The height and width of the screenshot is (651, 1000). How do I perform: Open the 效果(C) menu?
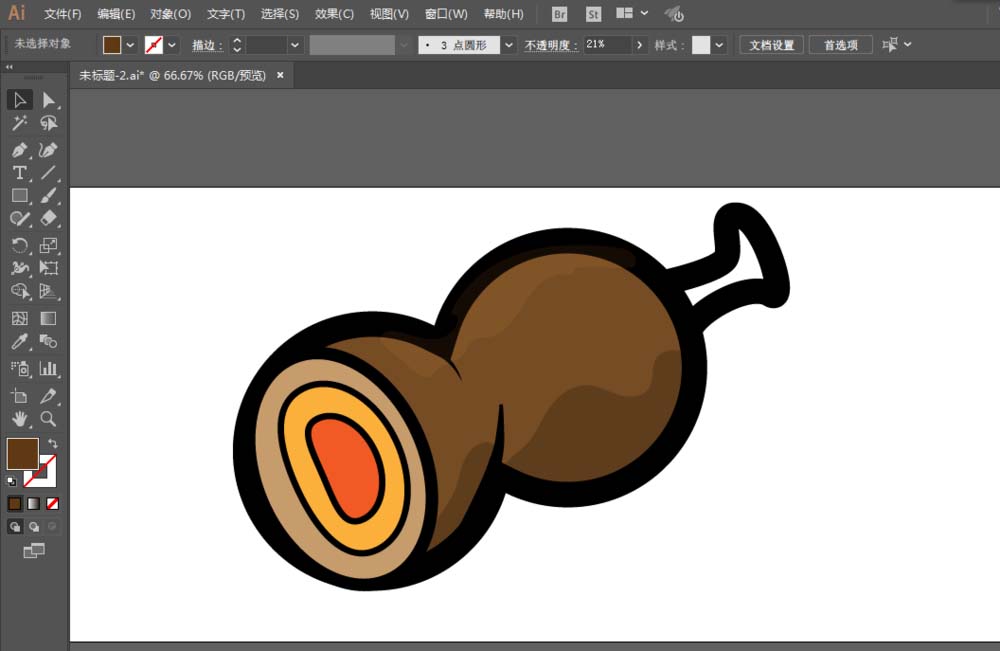[334, 14]
